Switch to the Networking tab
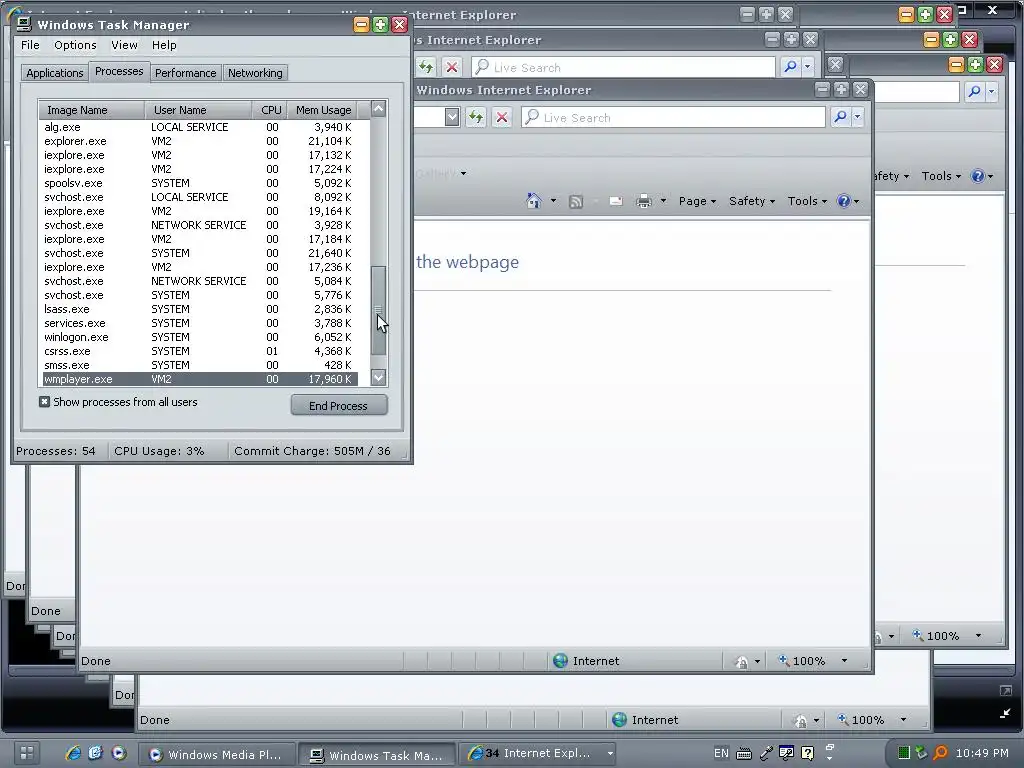 [x=255, y=73]
